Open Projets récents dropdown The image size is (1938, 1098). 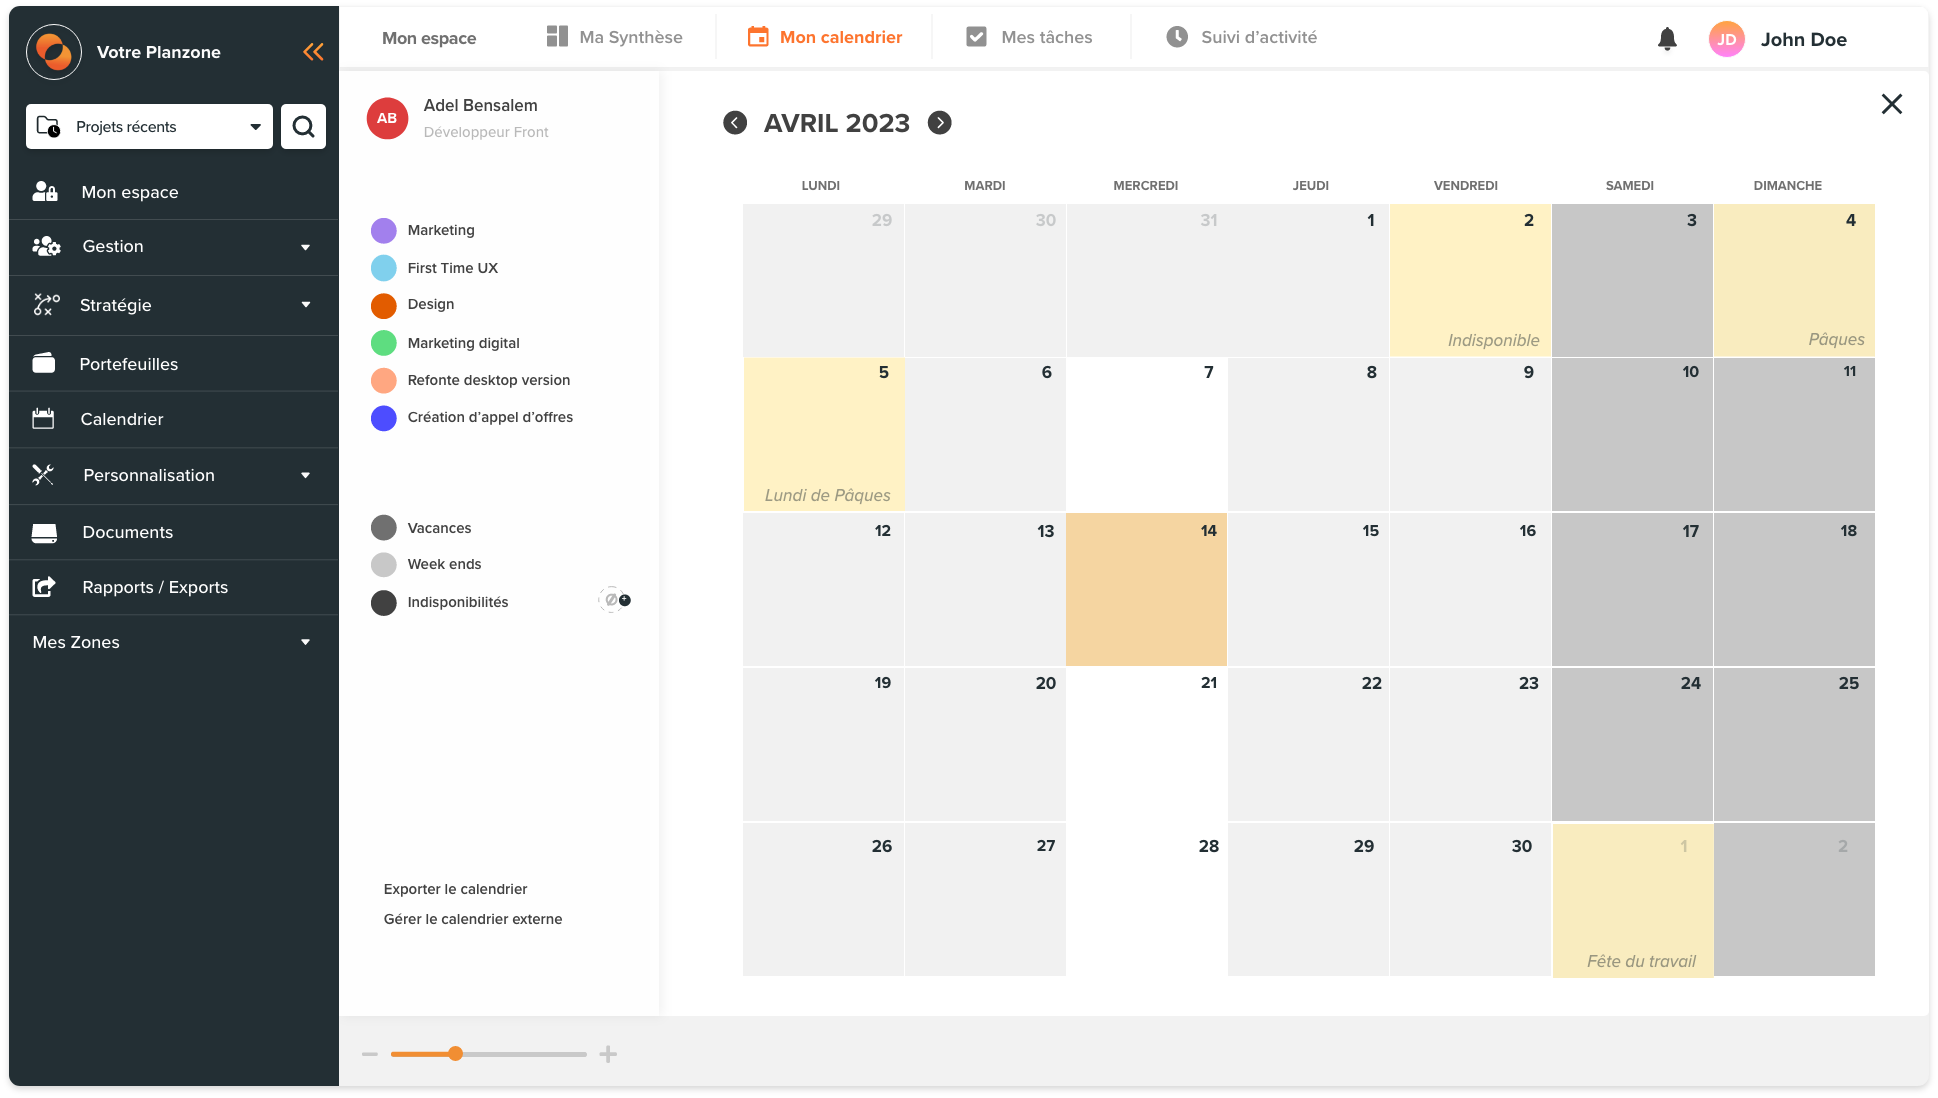point(149,127)
